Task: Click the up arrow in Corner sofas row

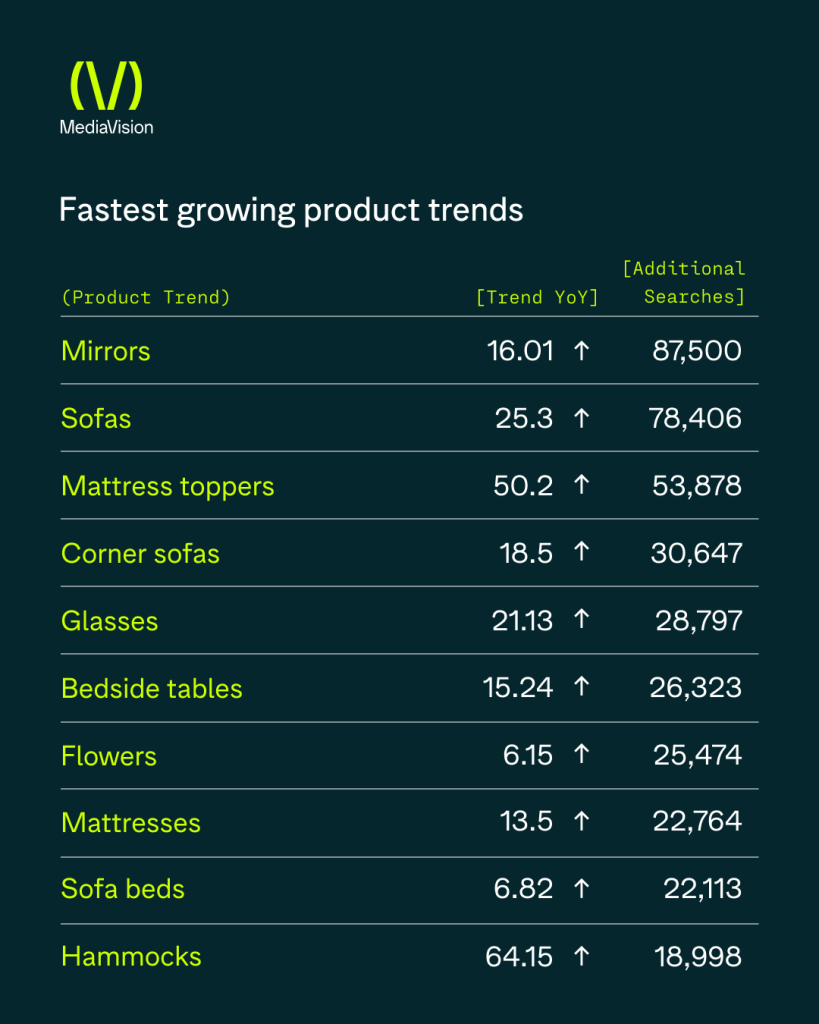Action: (581, 553)
